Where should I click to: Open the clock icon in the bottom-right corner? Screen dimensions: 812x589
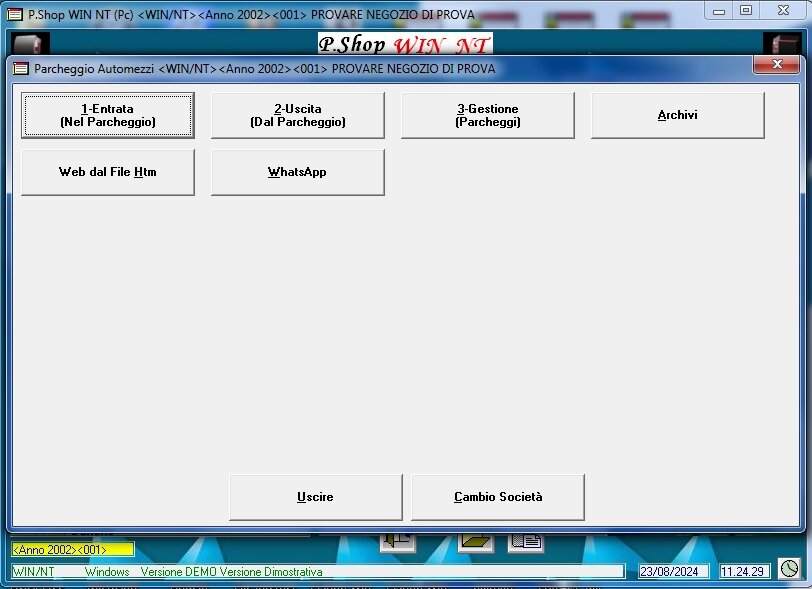click(x=789, y=569)
